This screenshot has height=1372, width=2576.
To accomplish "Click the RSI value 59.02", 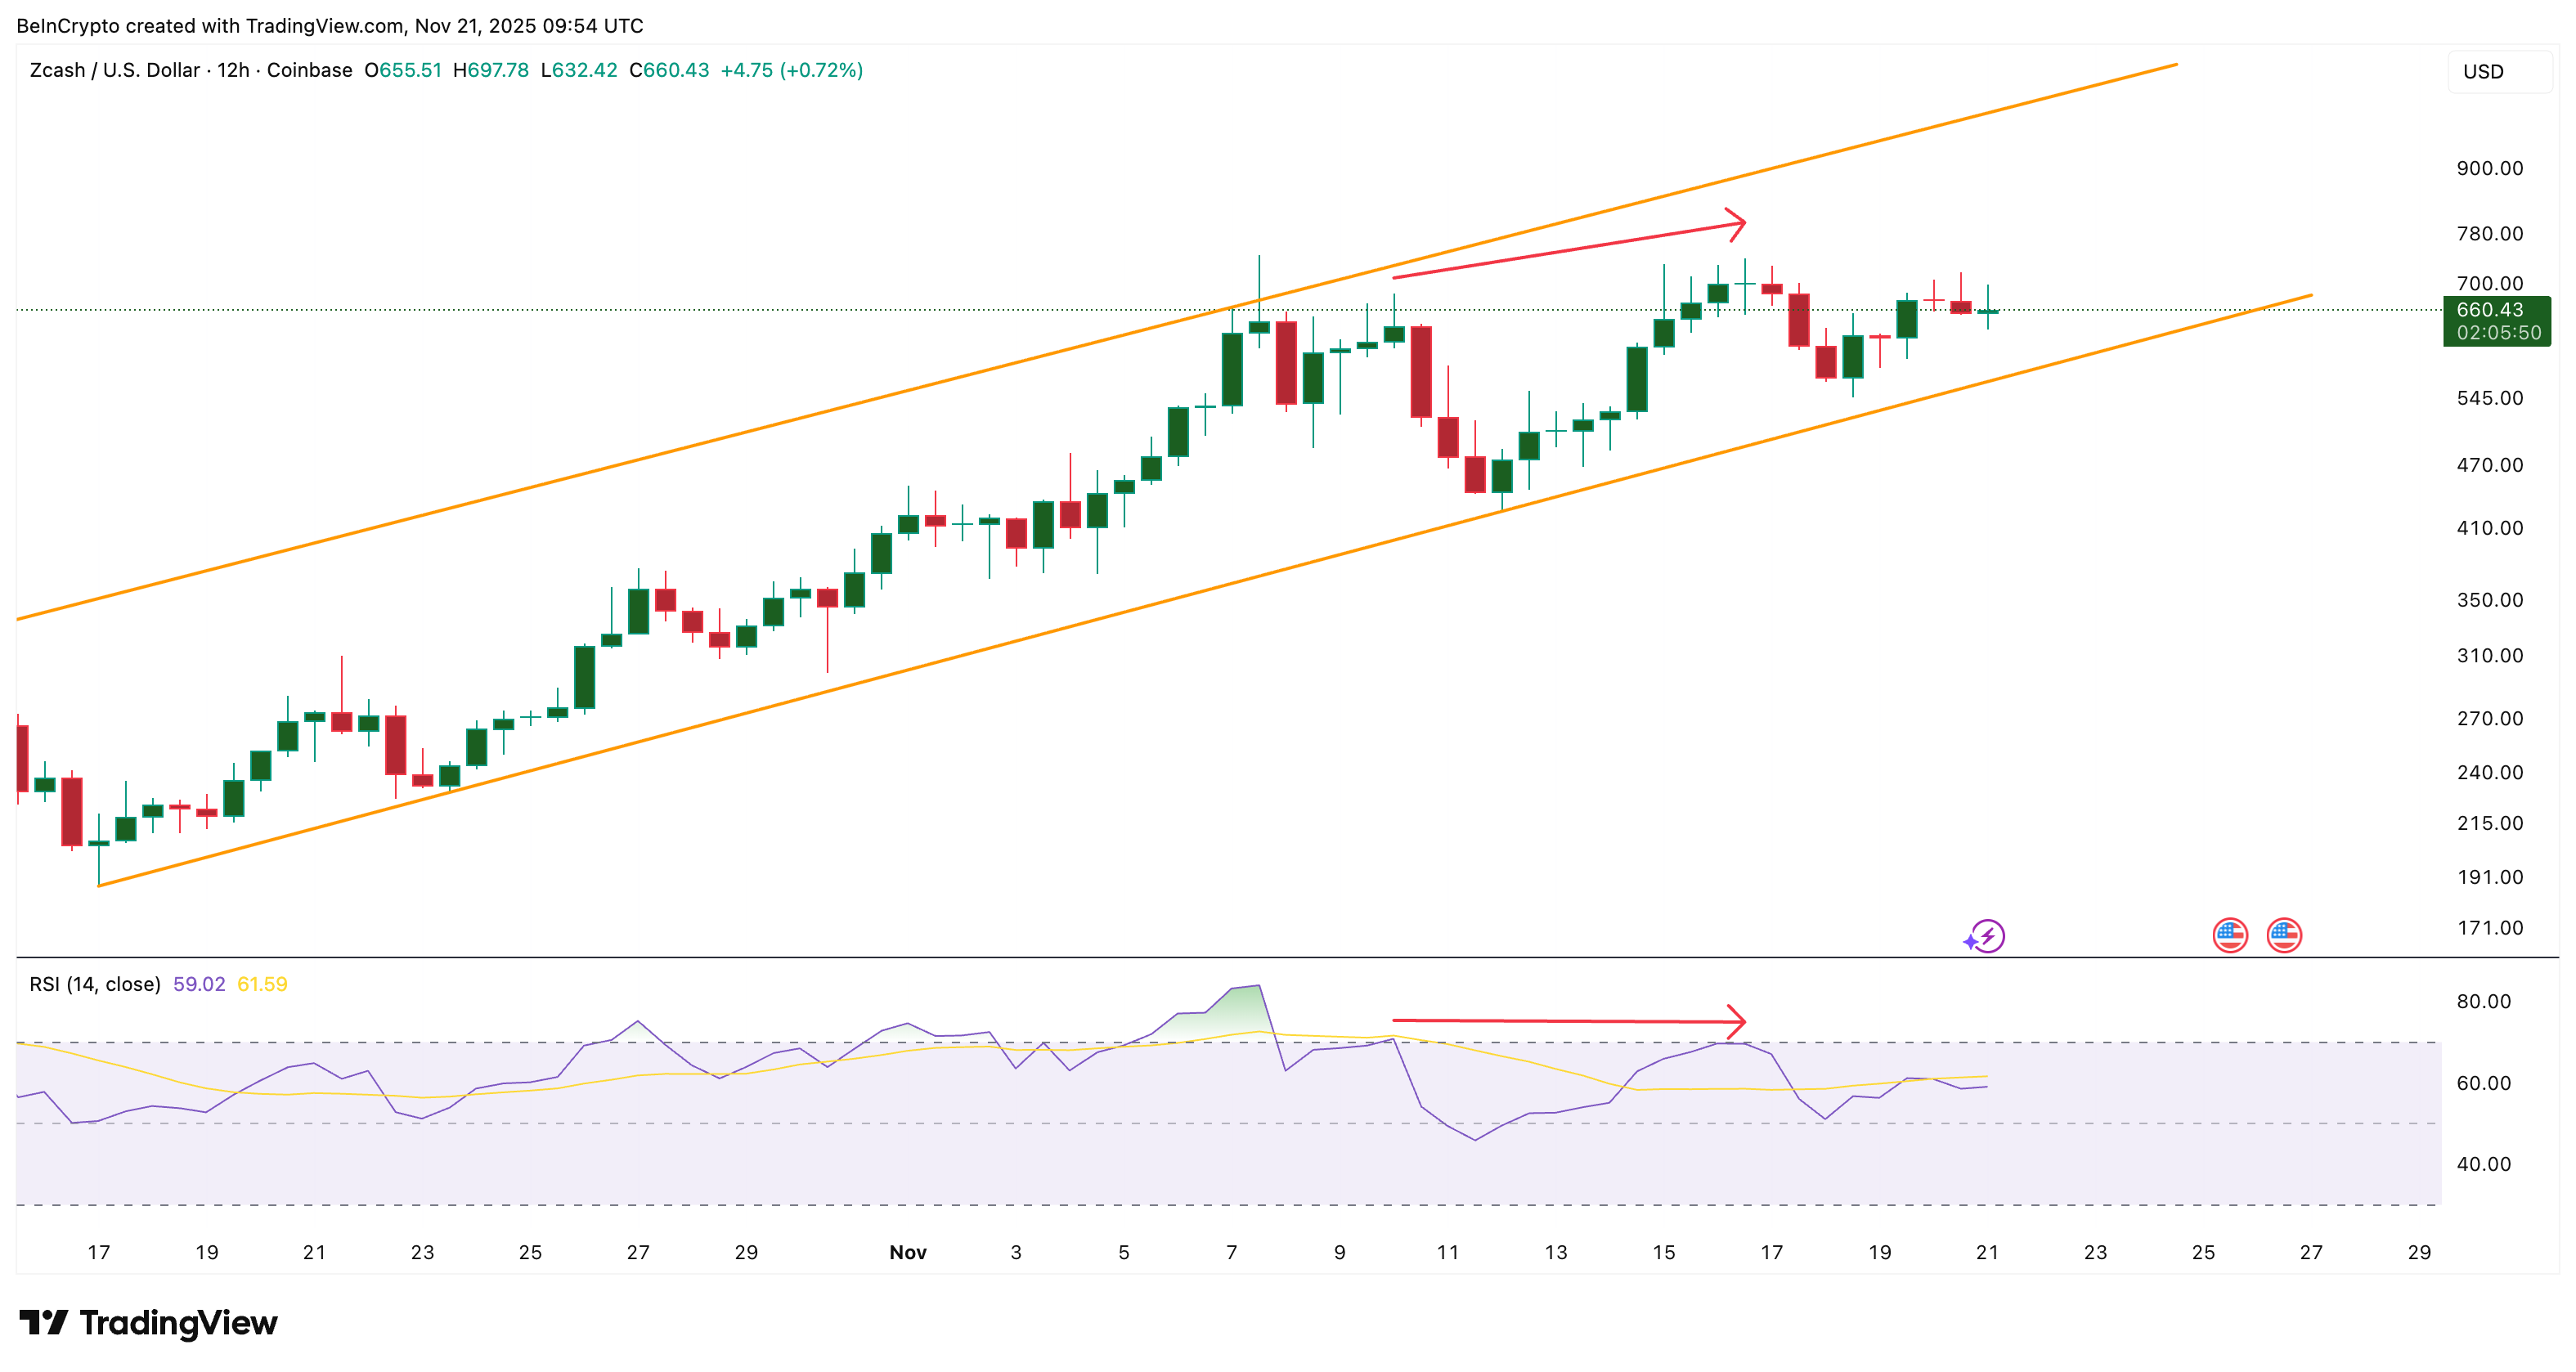I will point(200,983).
